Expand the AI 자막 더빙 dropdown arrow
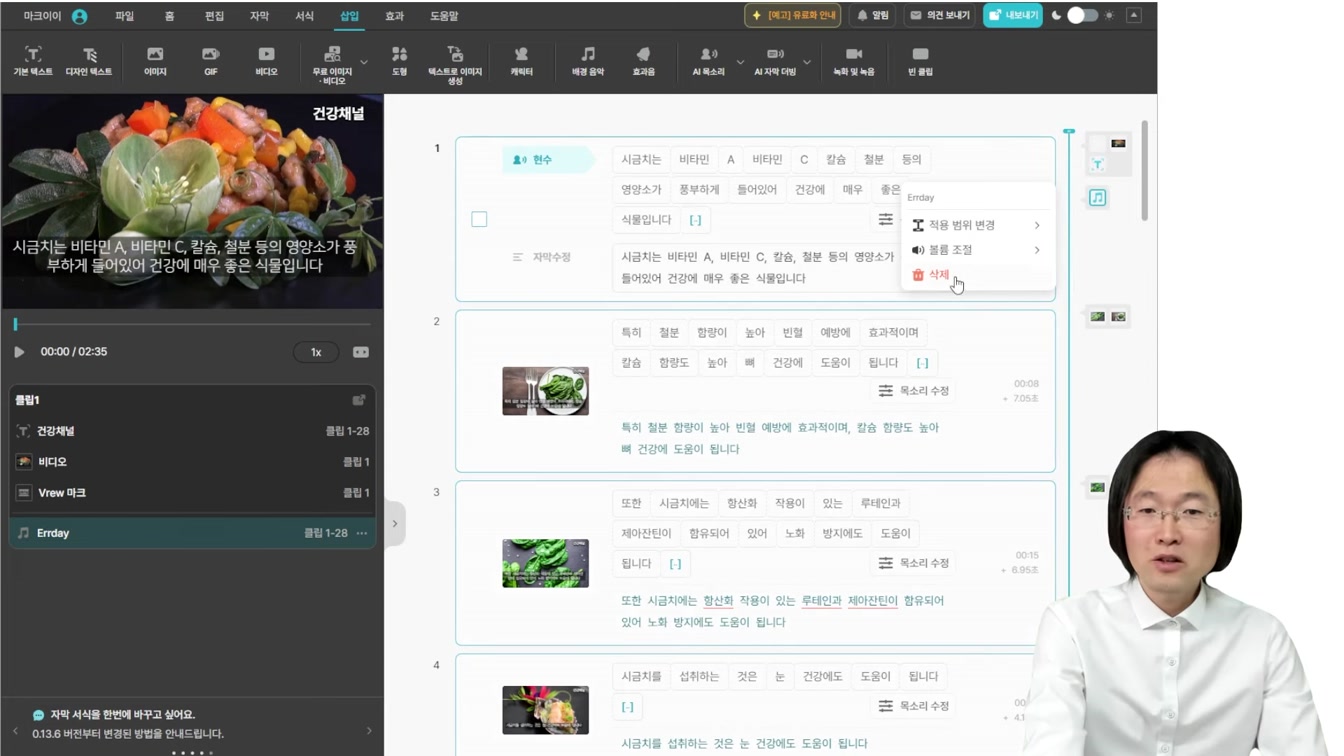The width and height of the screenshot is (1344, 756). point(807,62)
